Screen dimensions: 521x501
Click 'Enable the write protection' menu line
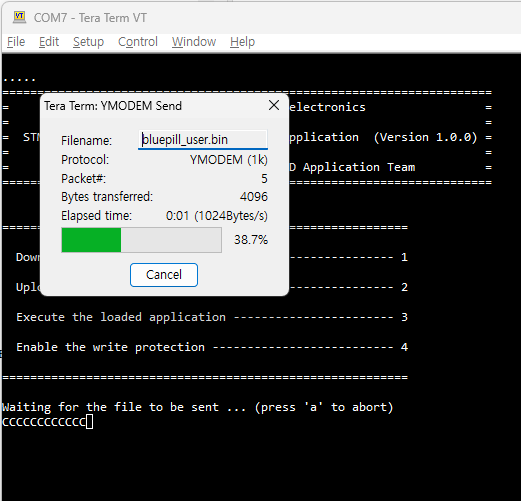pos(212,347)
